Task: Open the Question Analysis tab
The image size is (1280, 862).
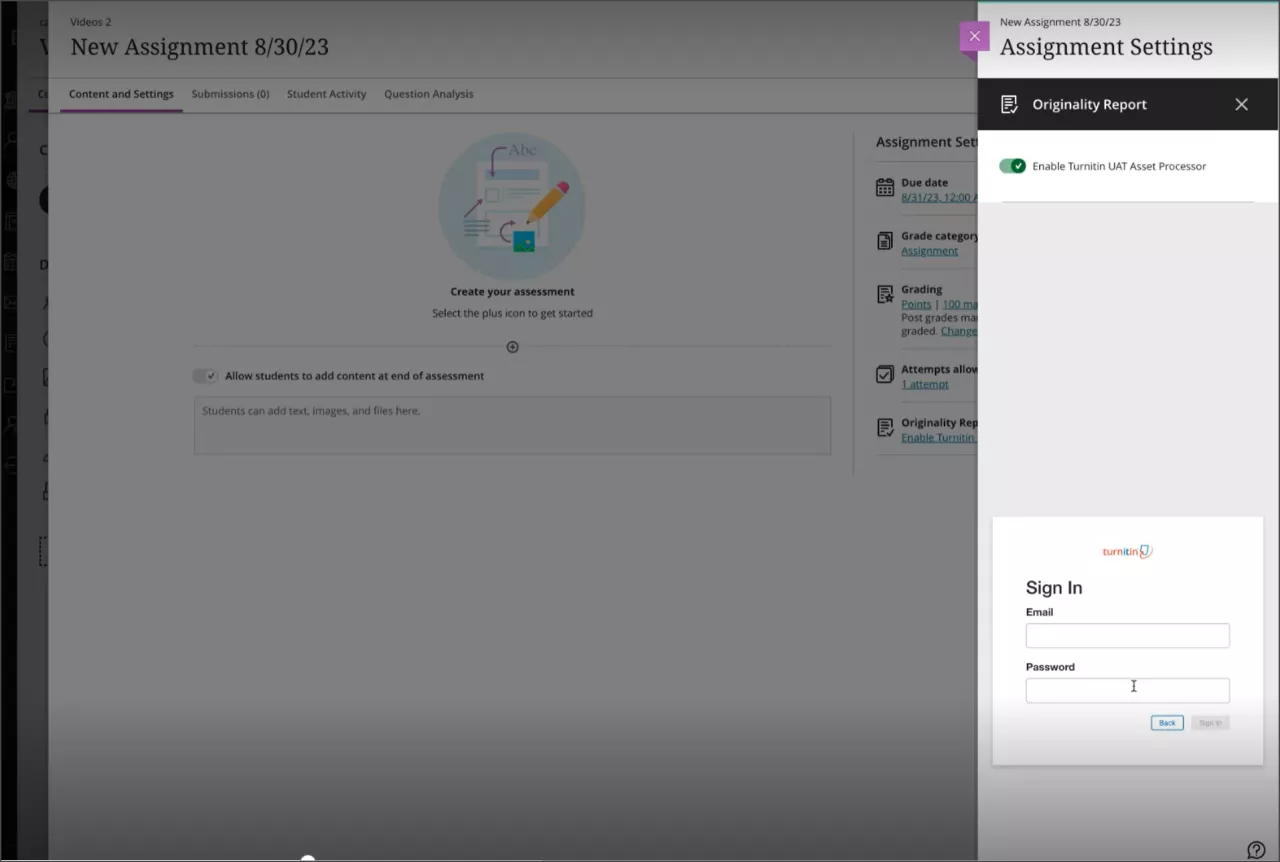Action: (428, 94)
